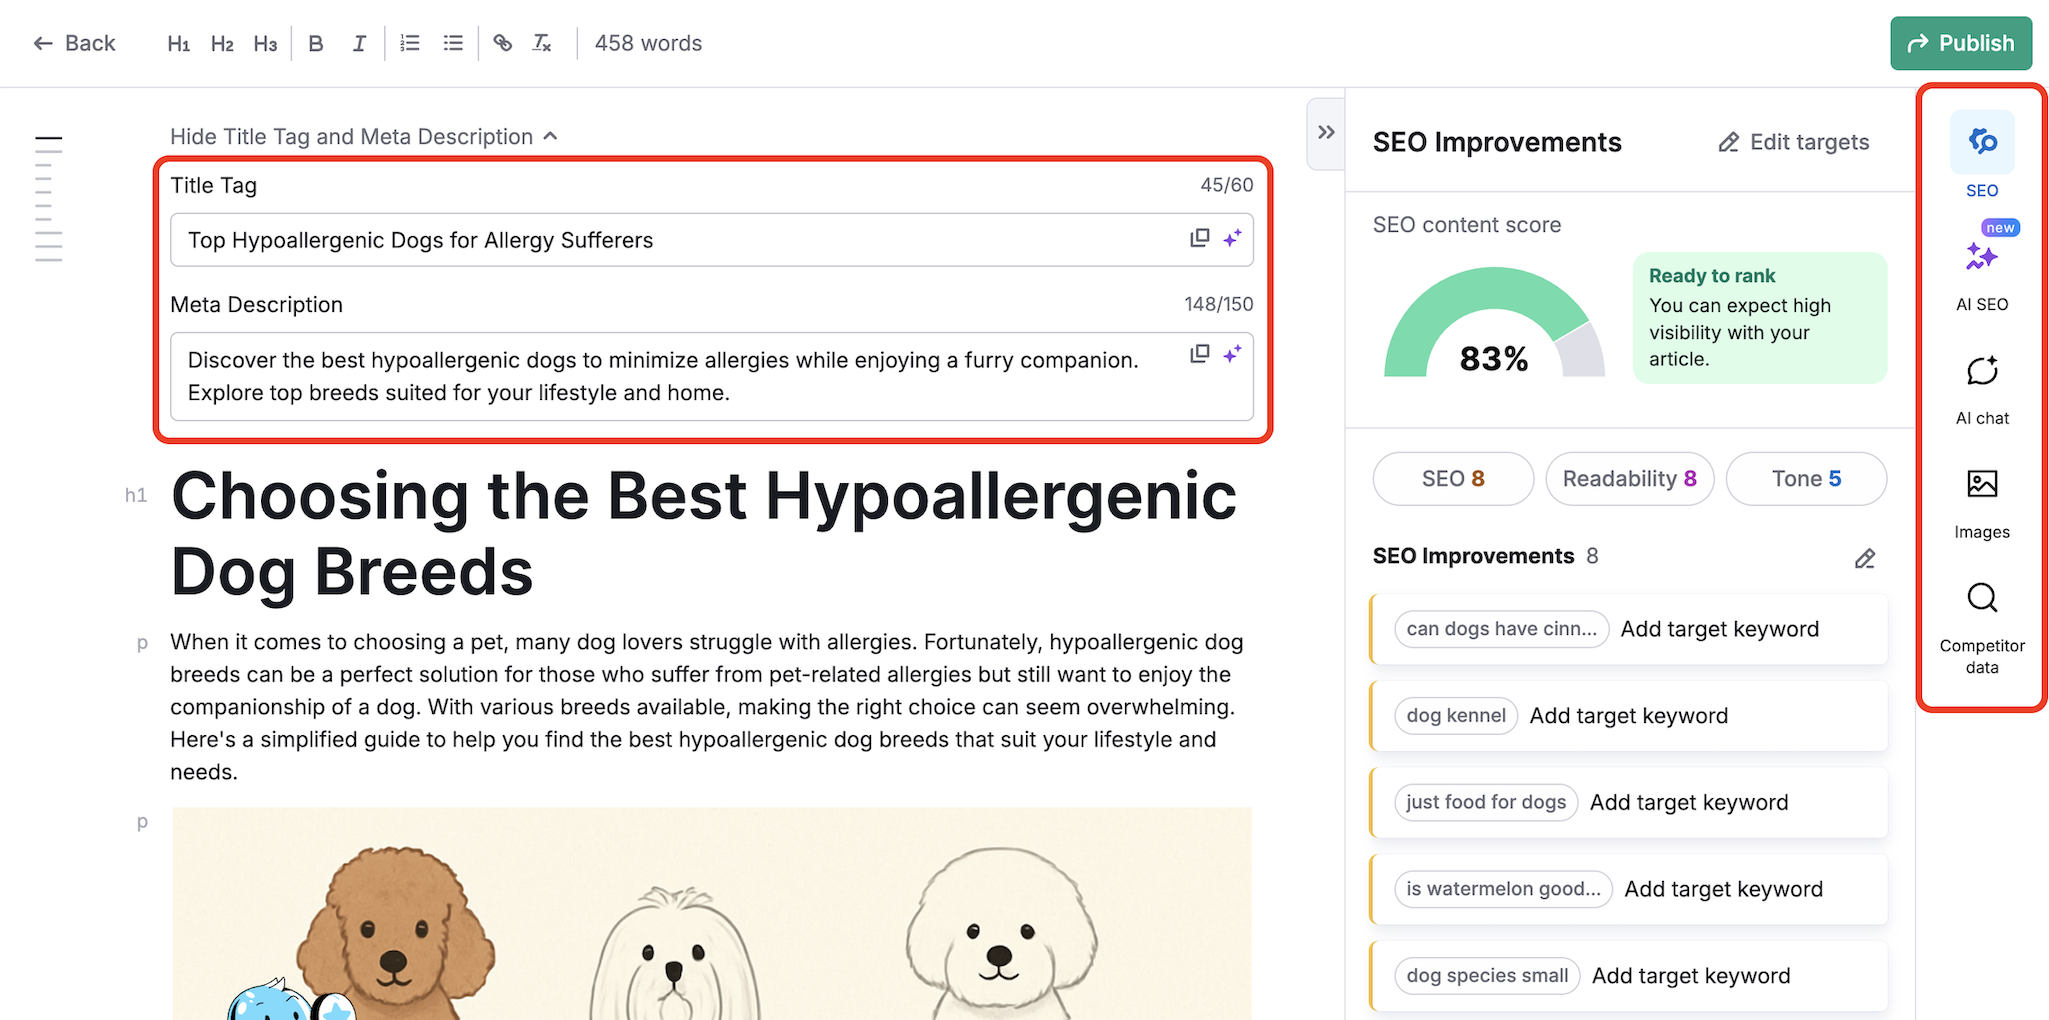Collapse the SEO Improvements panel with the chevron

tap(1325, 131)
